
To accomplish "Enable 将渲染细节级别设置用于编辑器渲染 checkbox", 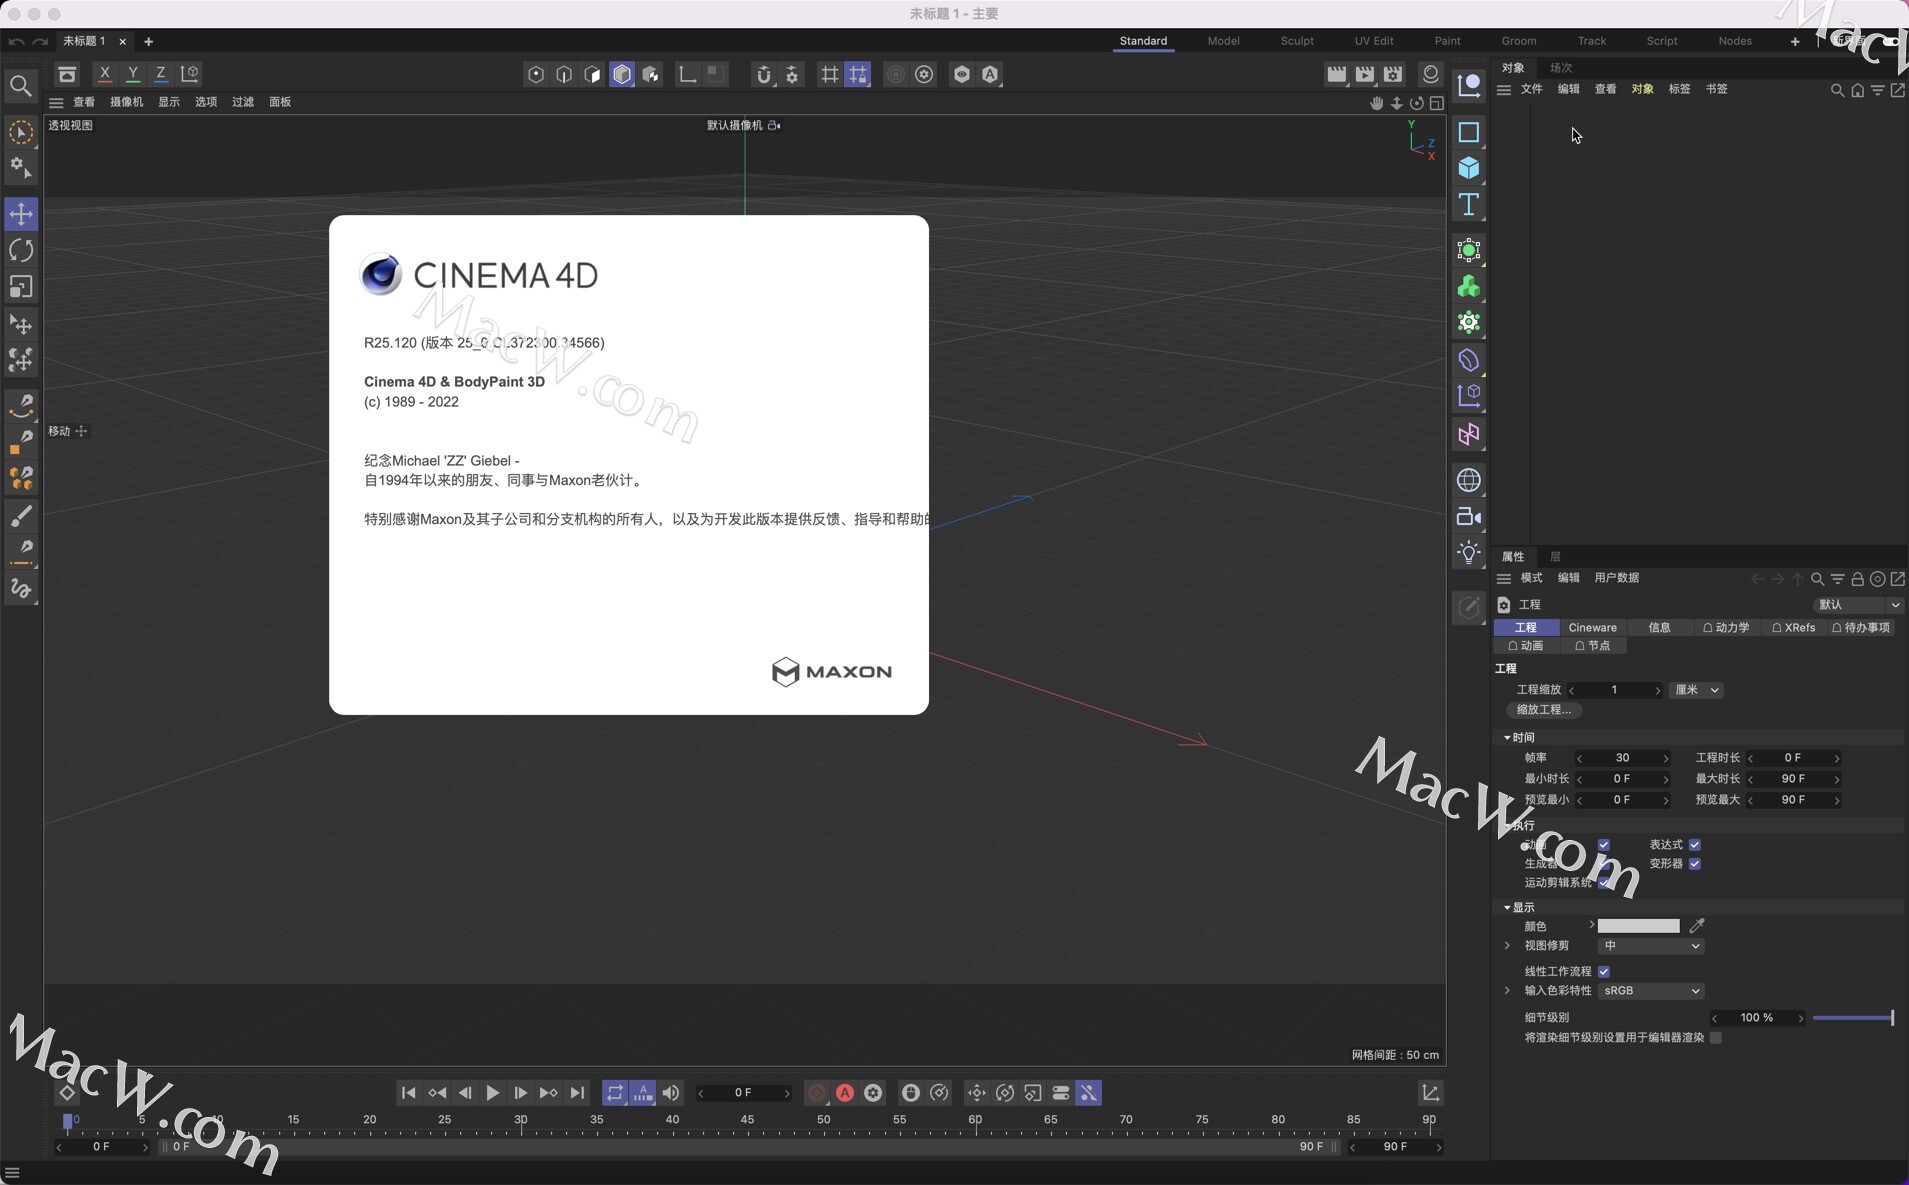I will click(x=1716, y=1038).
